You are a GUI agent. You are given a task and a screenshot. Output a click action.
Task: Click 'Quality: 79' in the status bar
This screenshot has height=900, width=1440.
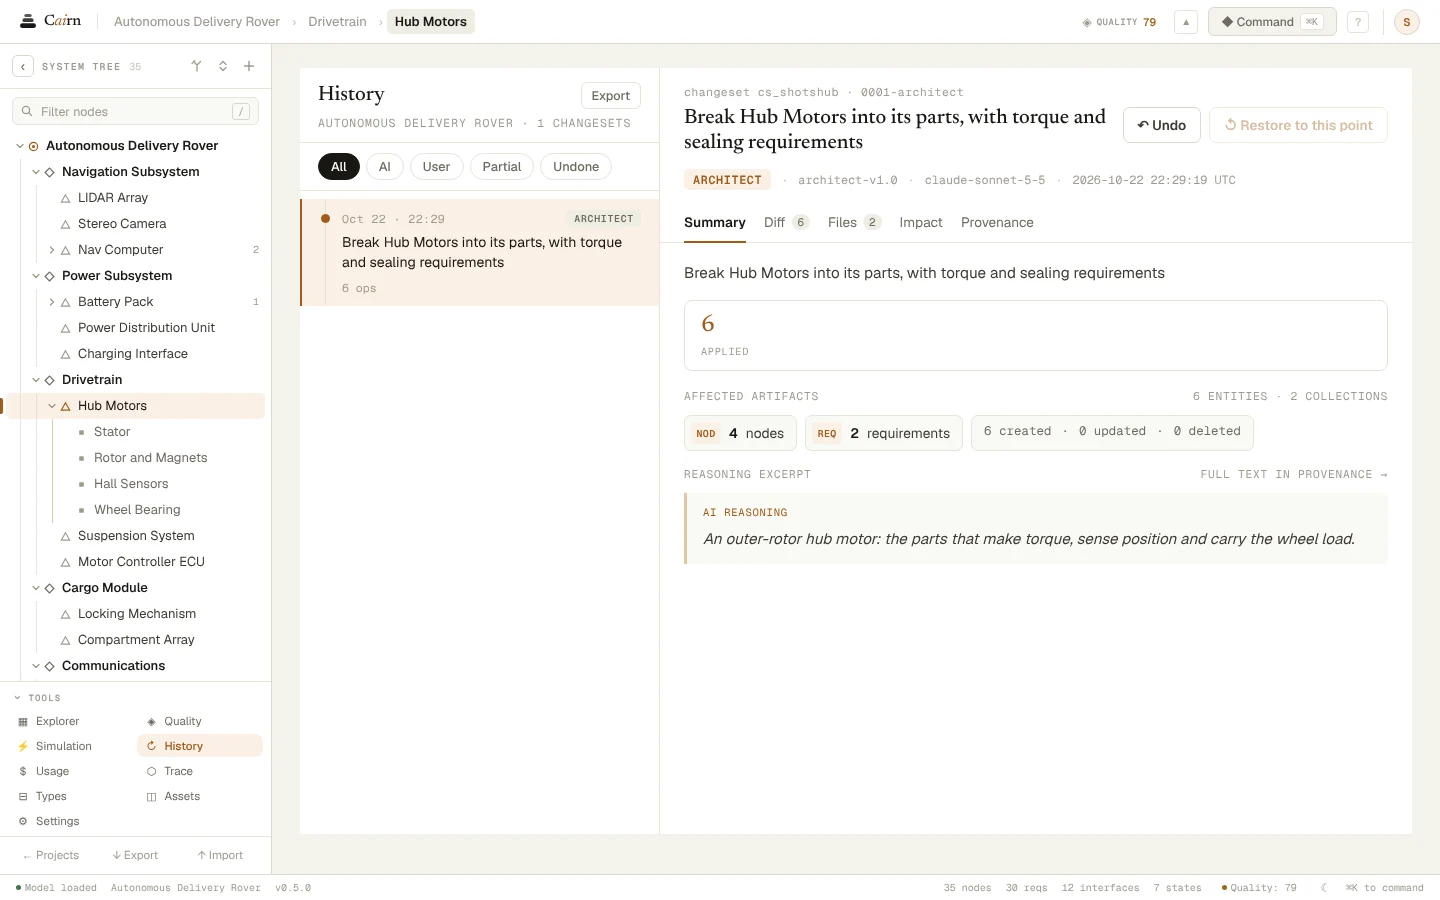(1259, 888)
